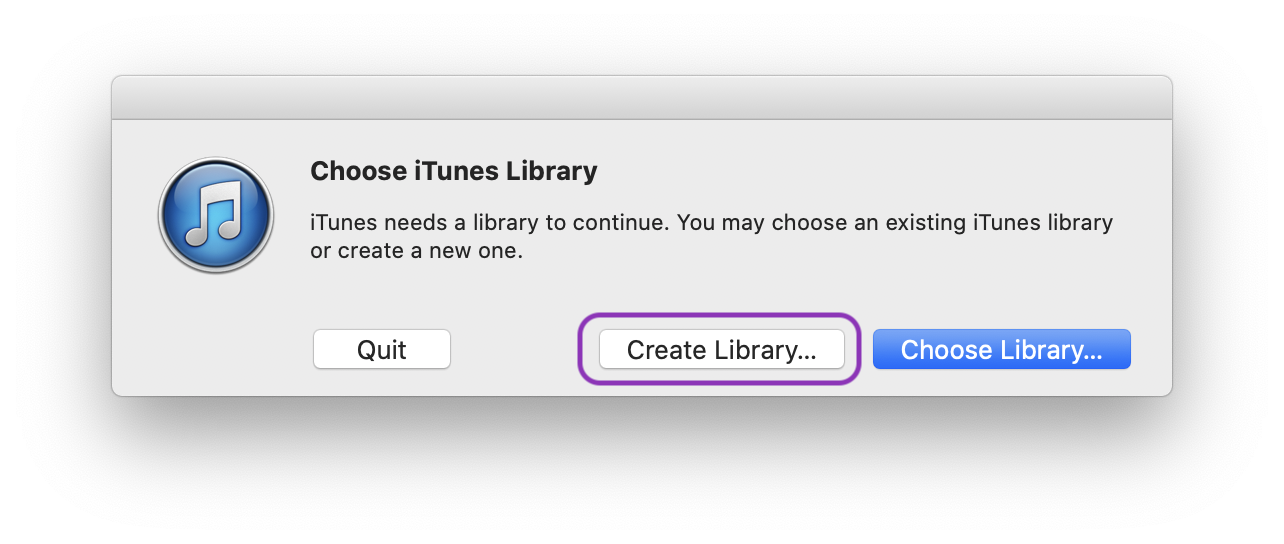Select the blue Choose Library... button
1284x544 pixels.
pos(1001,350)
